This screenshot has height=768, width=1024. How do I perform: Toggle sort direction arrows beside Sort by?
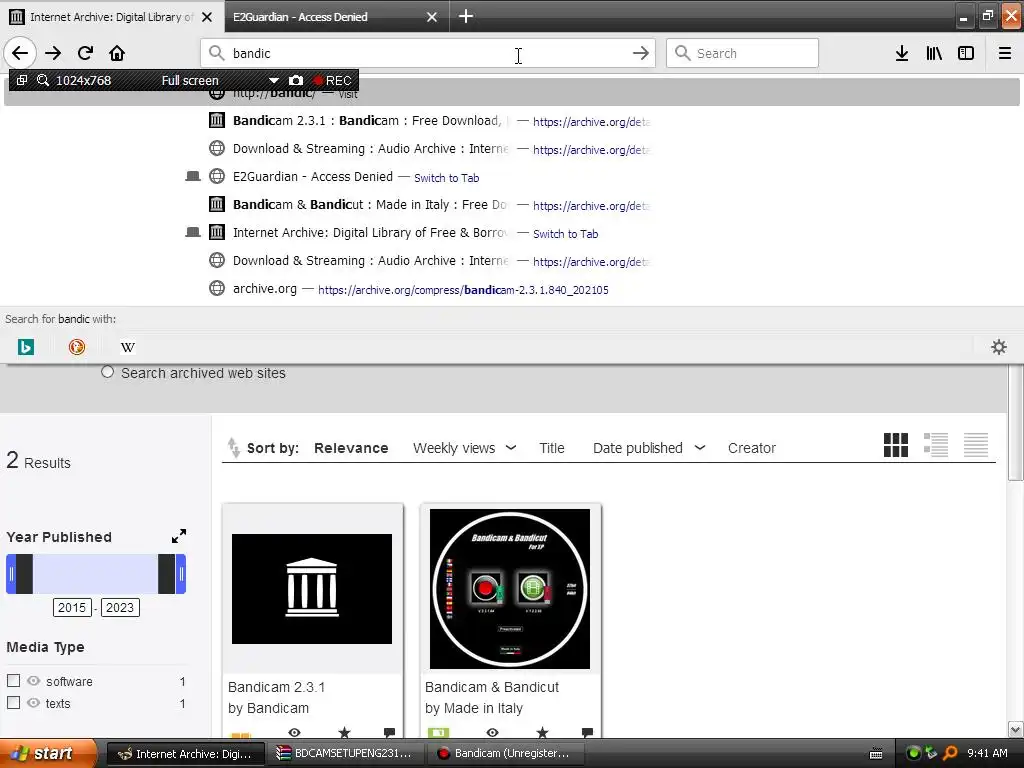[x=233, y=448]
